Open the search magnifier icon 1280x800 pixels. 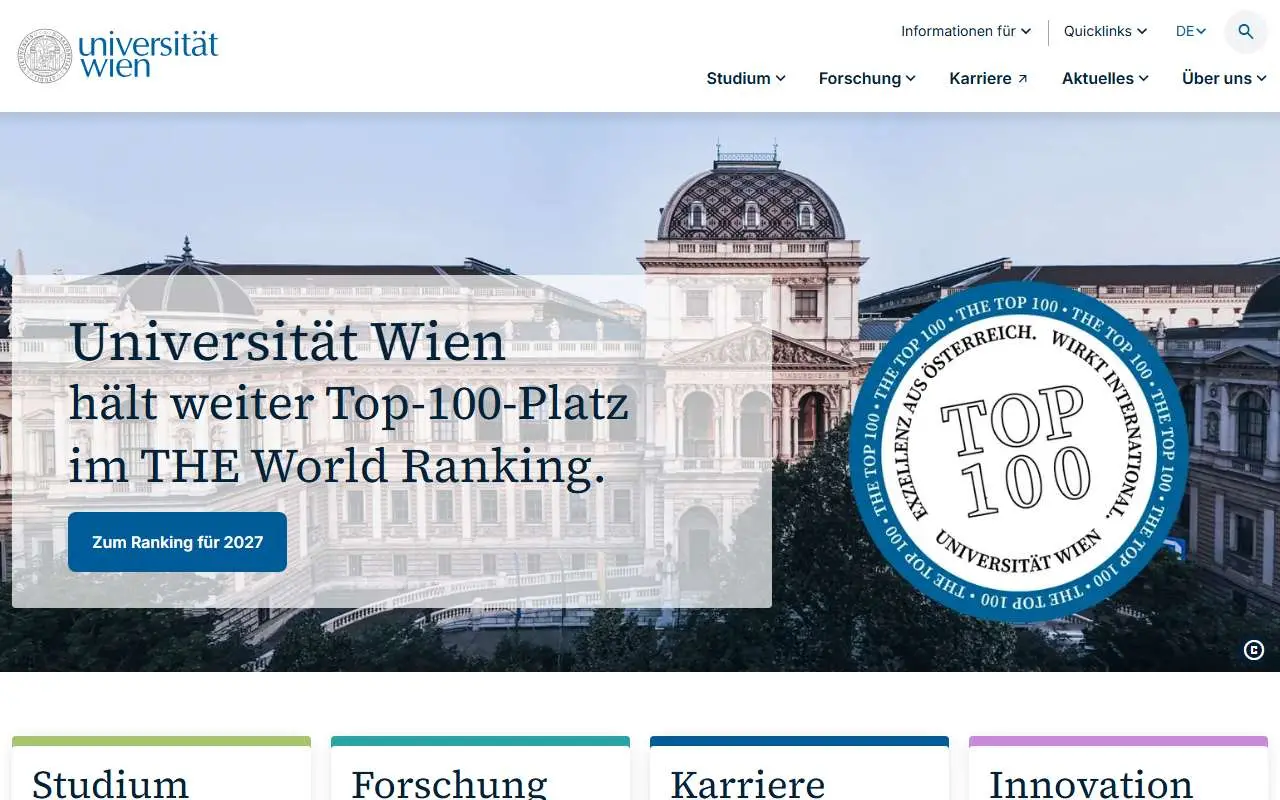point(1246,32)
